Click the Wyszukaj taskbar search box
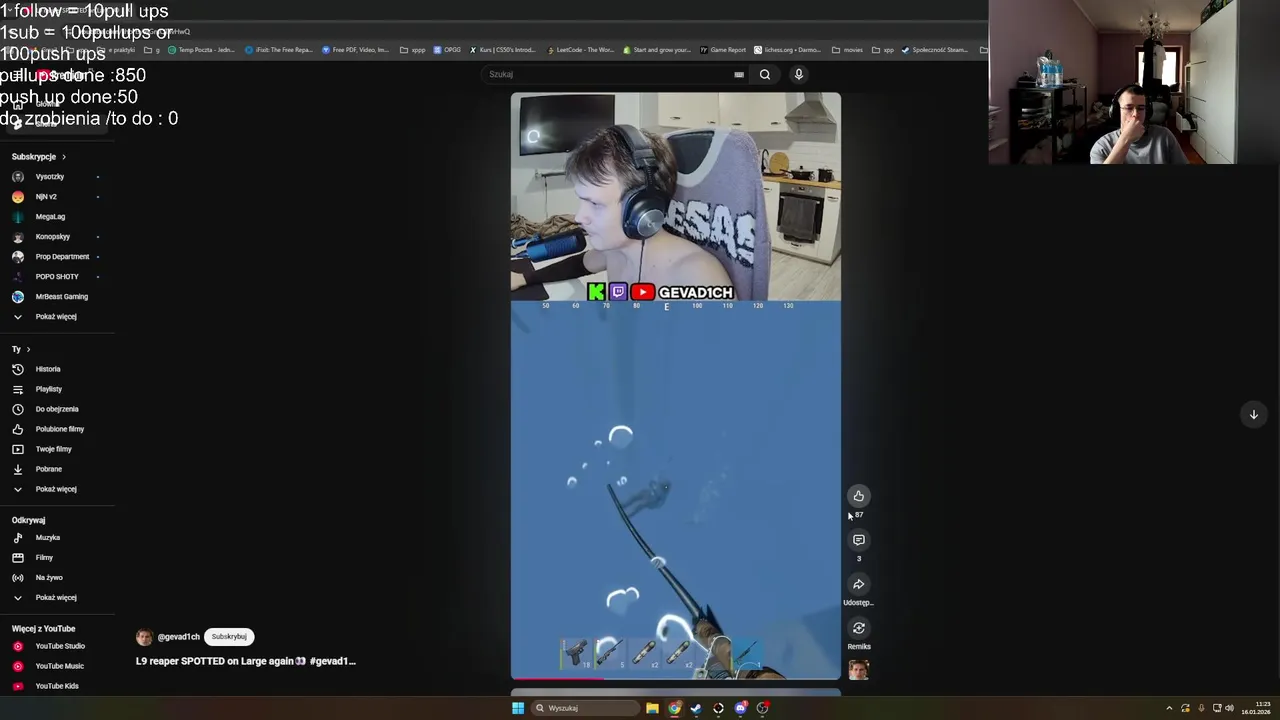This screenshot has width=1280, height=720. (585, 708)
